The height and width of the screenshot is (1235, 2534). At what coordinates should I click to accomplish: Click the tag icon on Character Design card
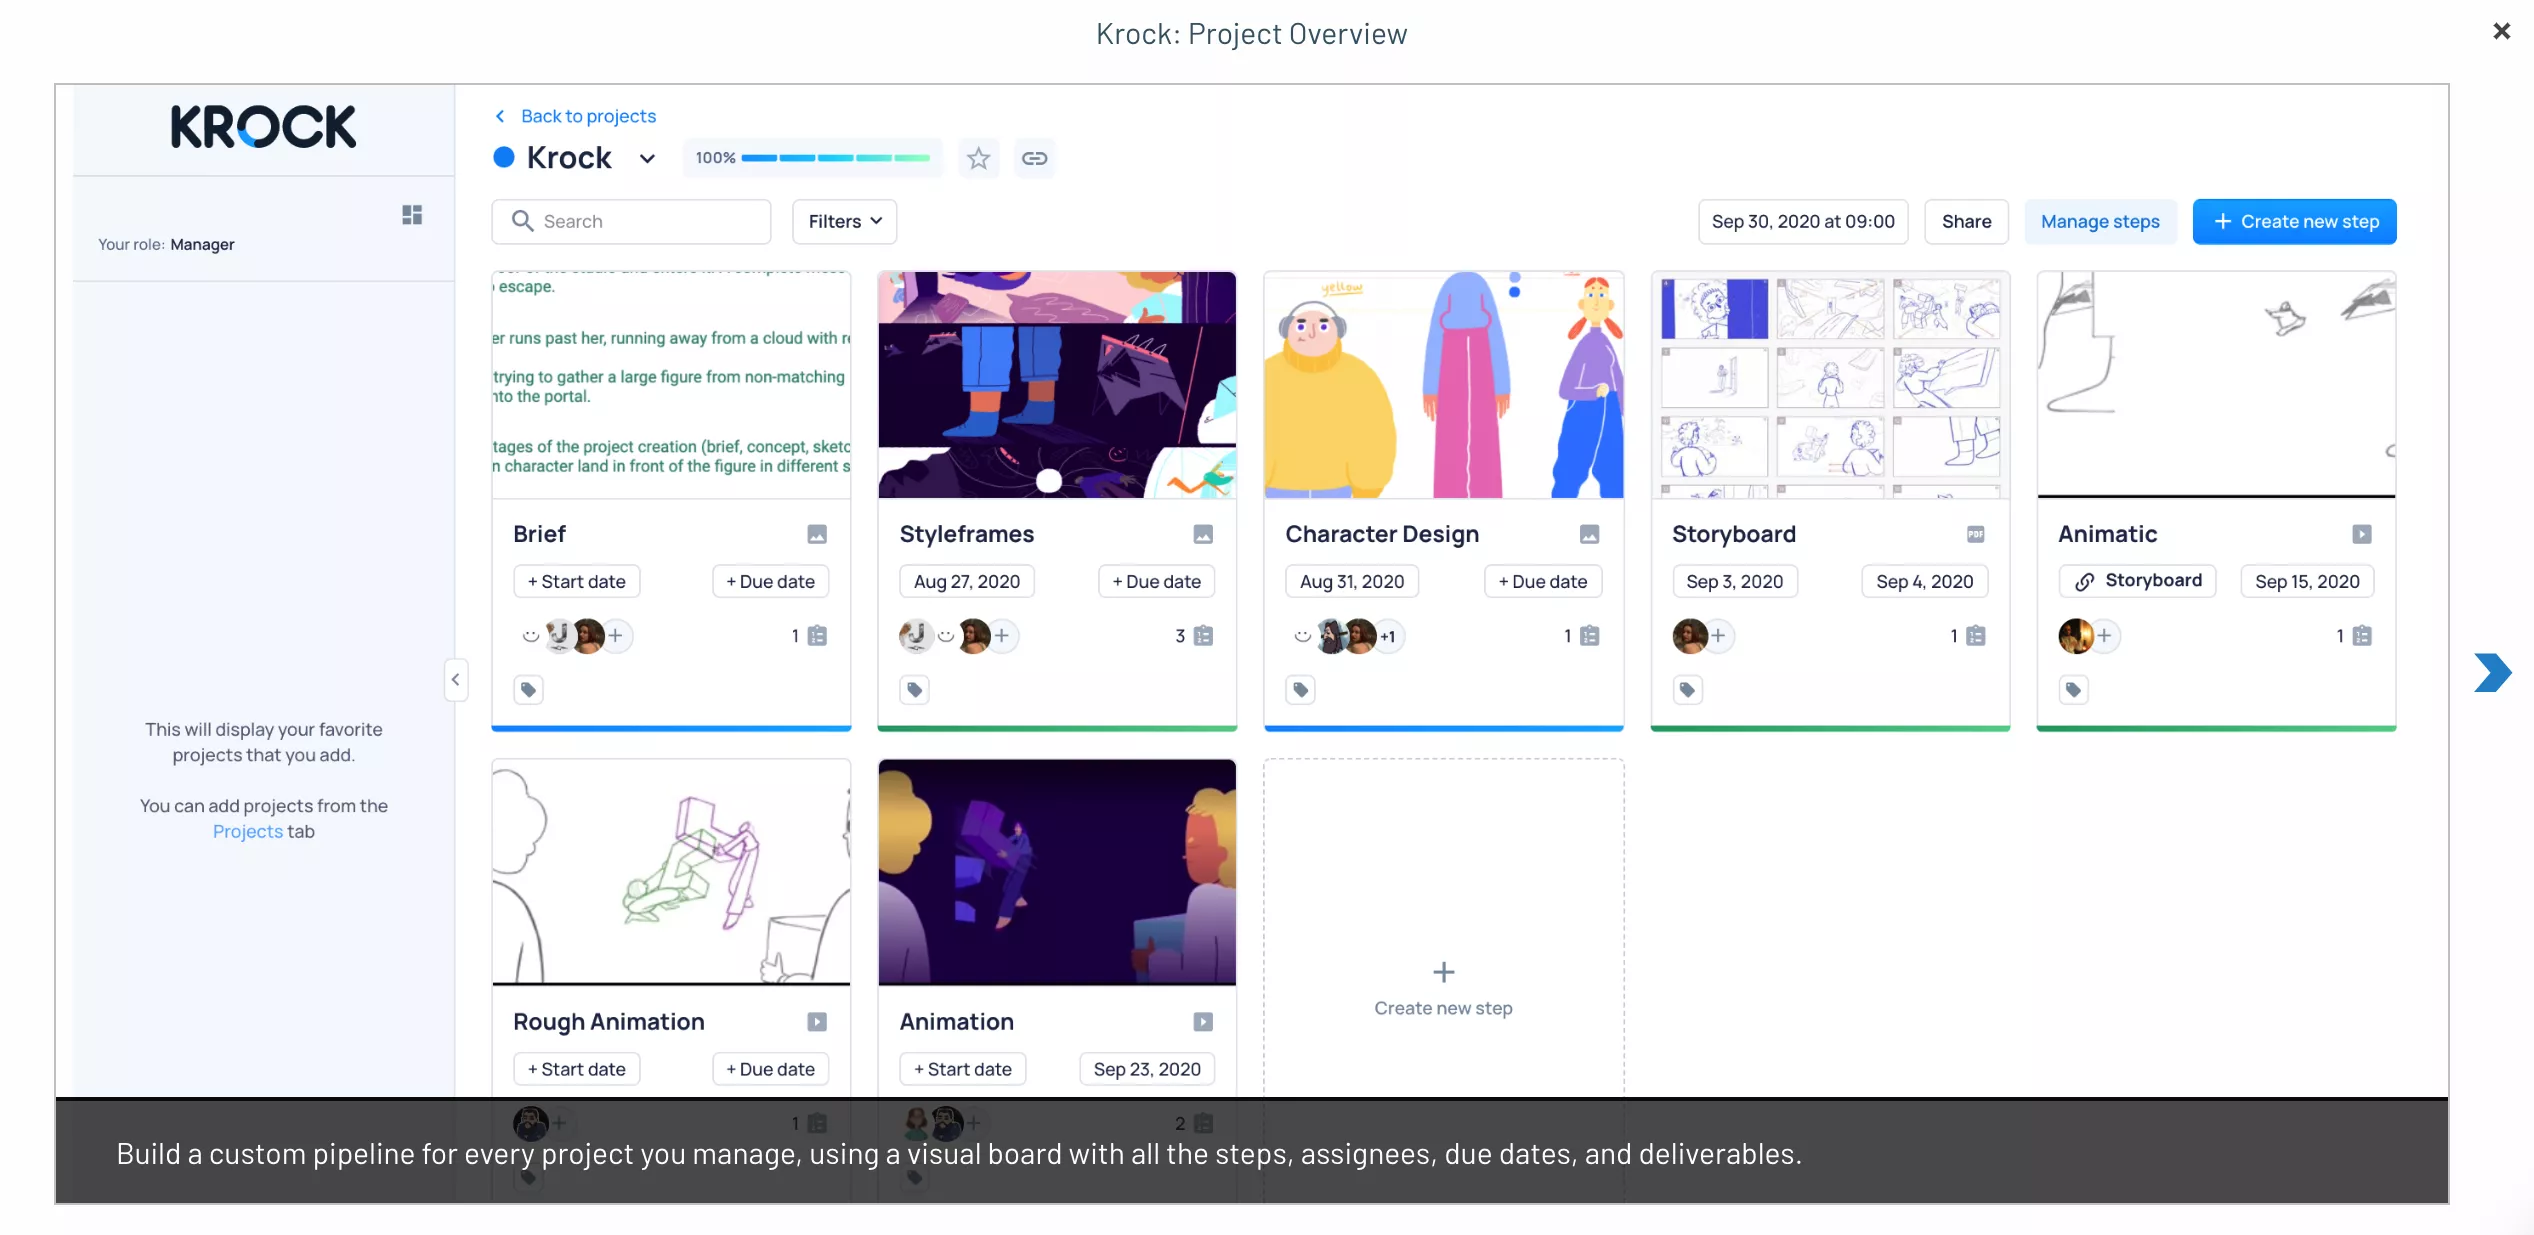click(x=1301, y=690)
